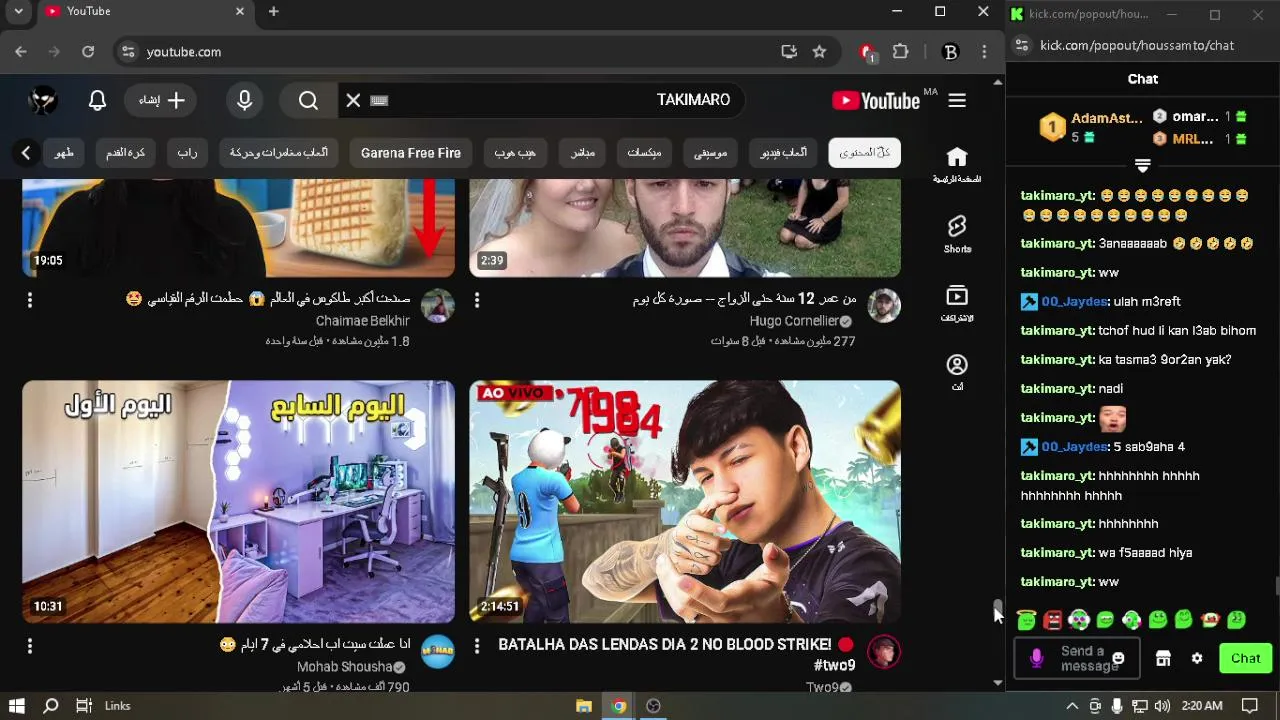Open the You section in the sidebar

(x=957, y=372)
